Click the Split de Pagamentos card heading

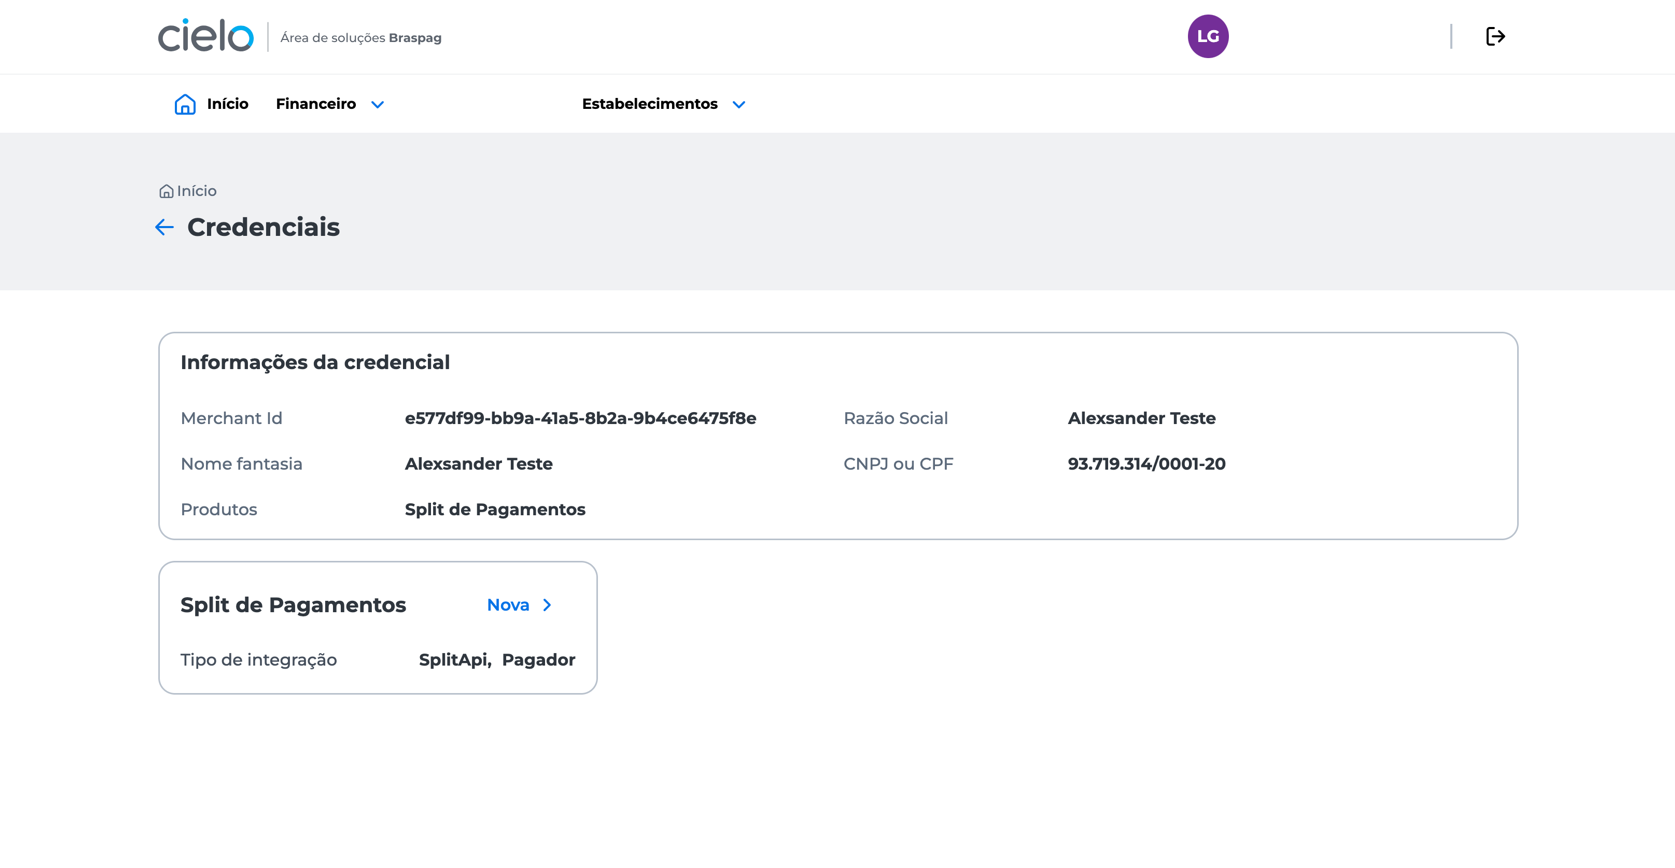(293, 605)
